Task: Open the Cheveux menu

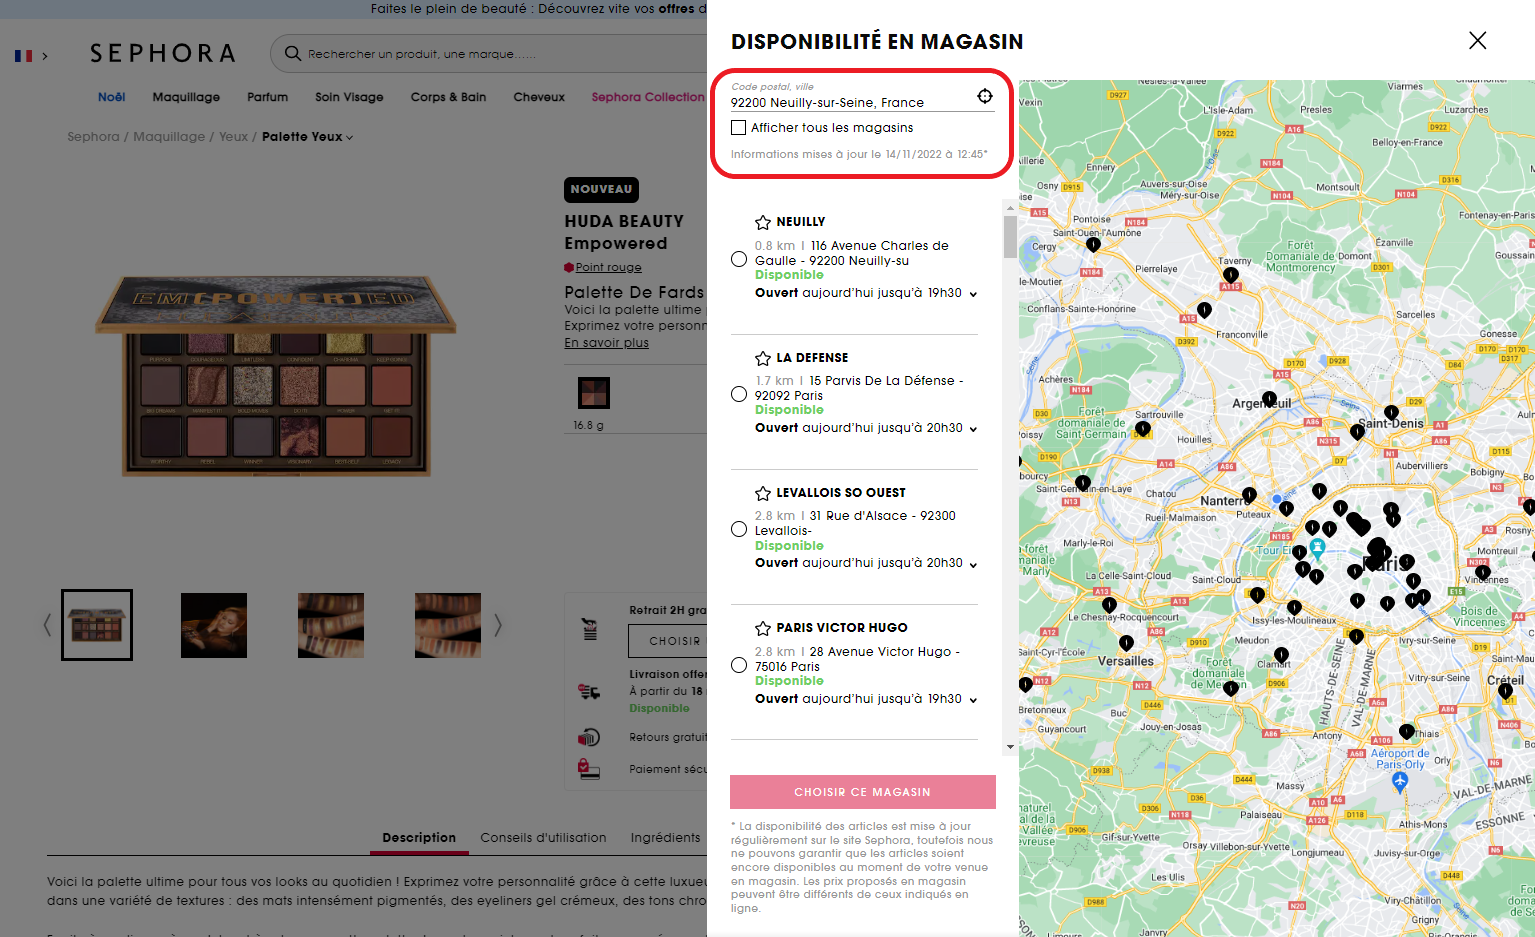Action: [x=539, y=97]
